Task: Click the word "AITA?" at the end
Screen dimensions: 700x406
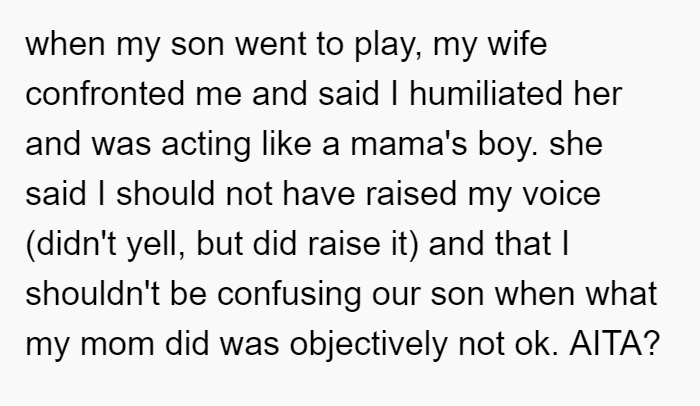Action: [614, 343]
